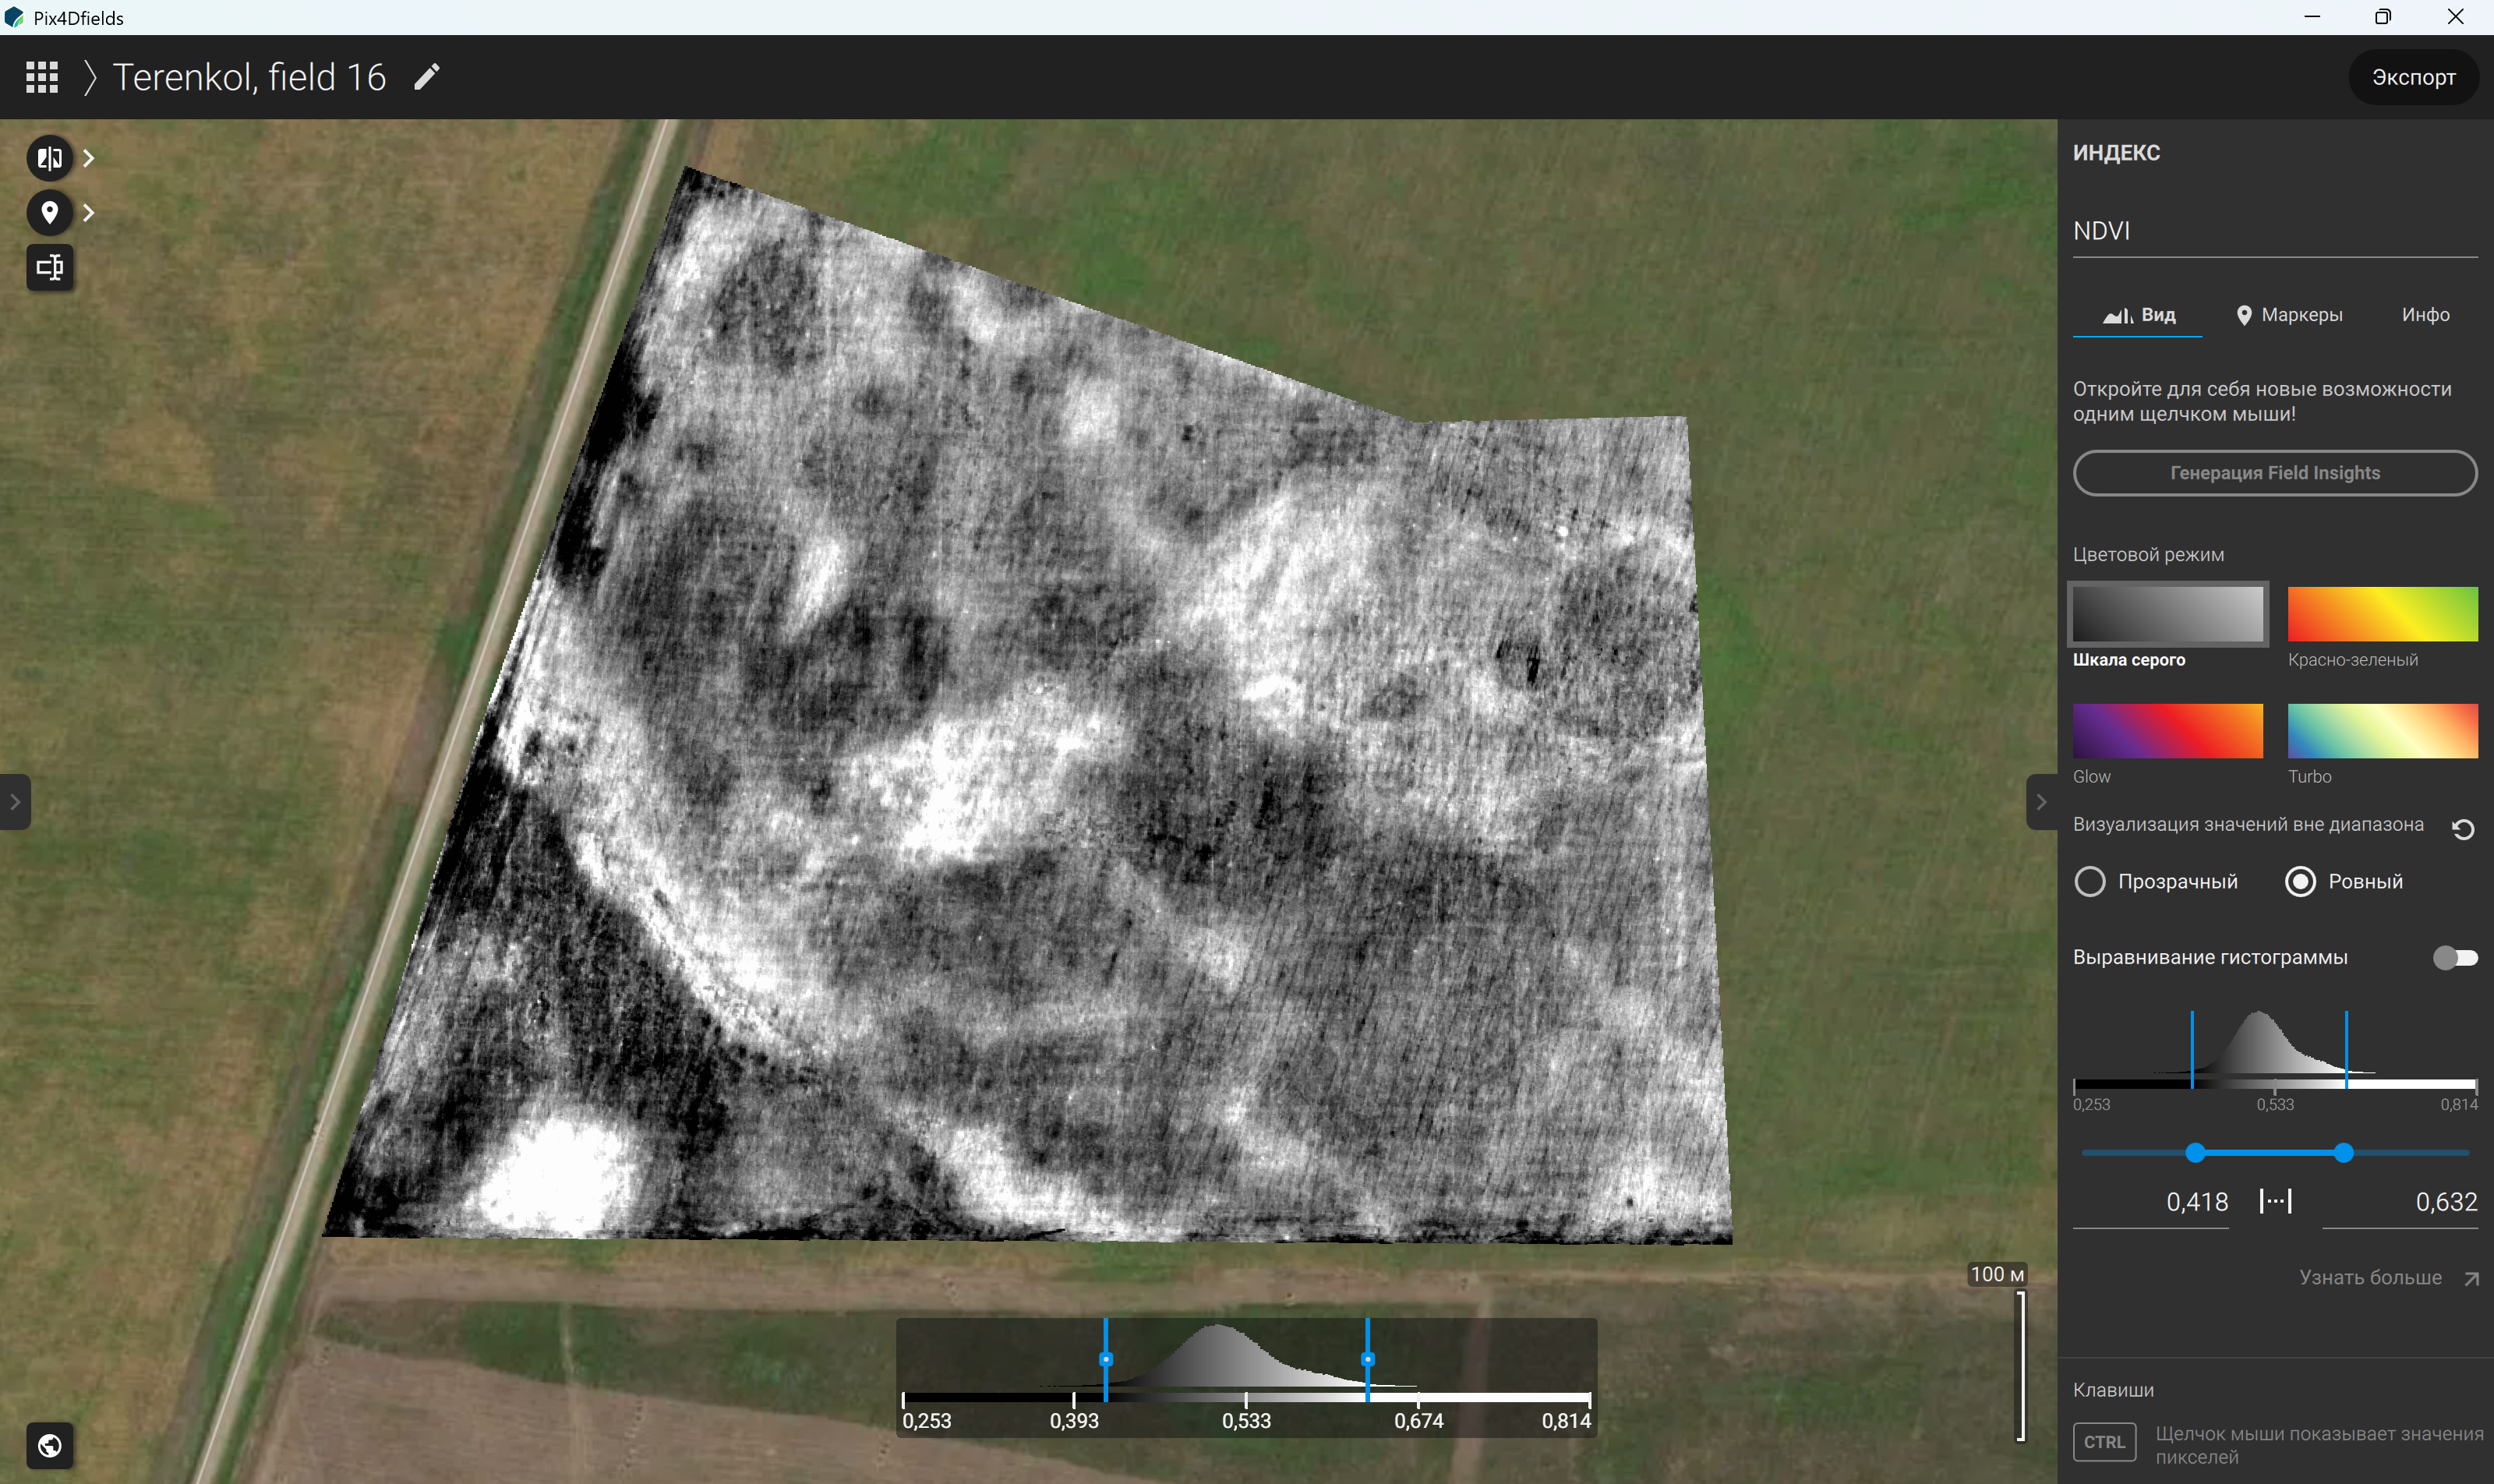Toggle Выравнивание гистограммы switch
The height and width of the screenshot is (1484, 2494).
click(x=2455, y=958)
